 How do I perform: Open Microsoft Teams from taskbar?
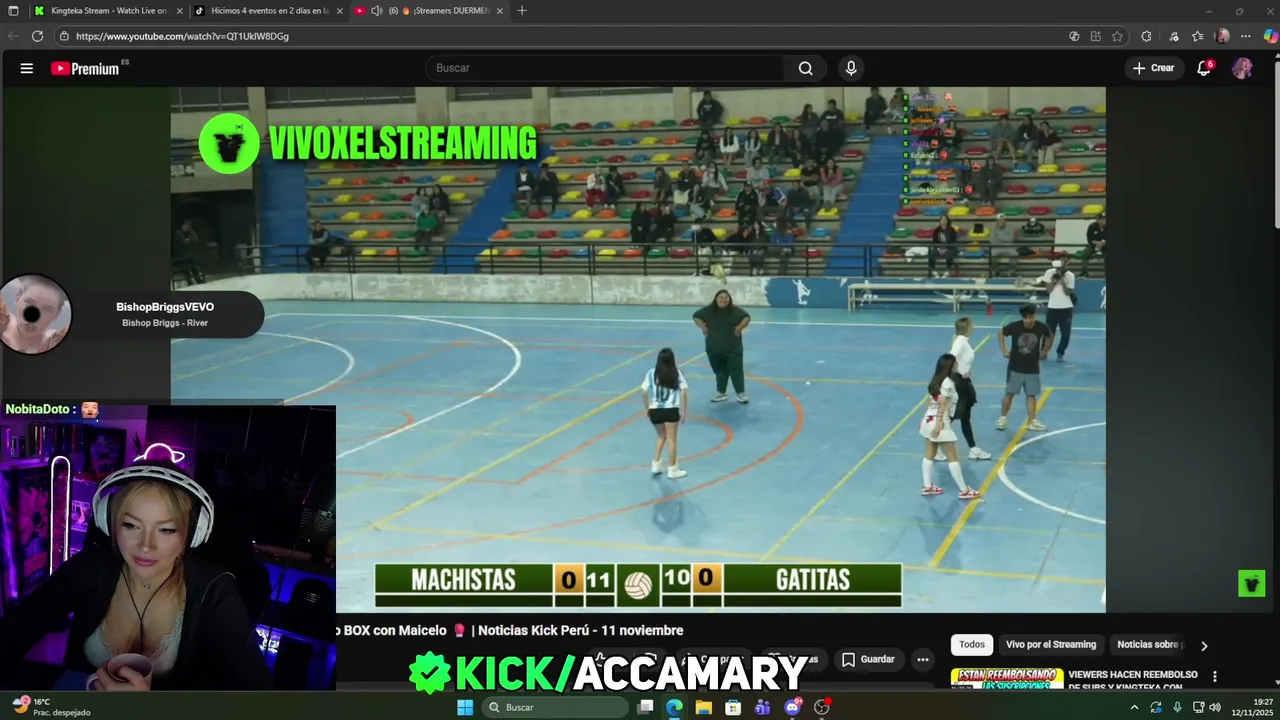tap(763, 707)
